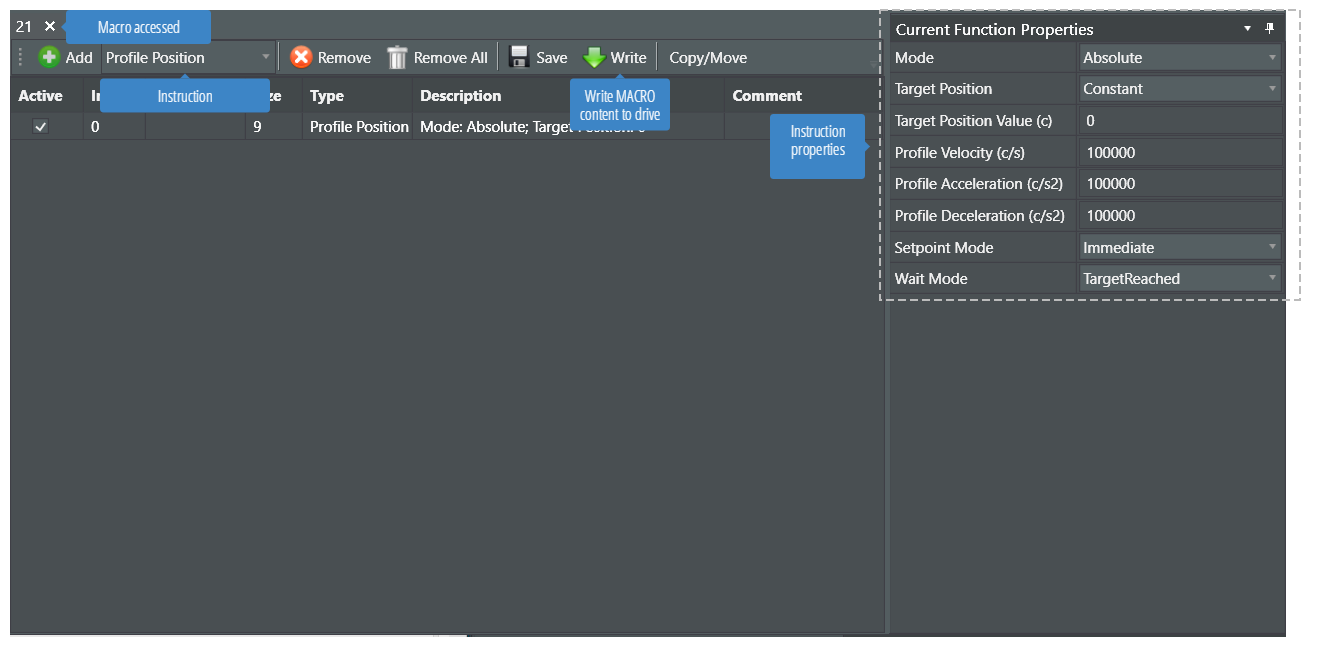This screenshot has height=657, width=1320.
Task: Select the macro 21 tab
Action: point(24,26)
